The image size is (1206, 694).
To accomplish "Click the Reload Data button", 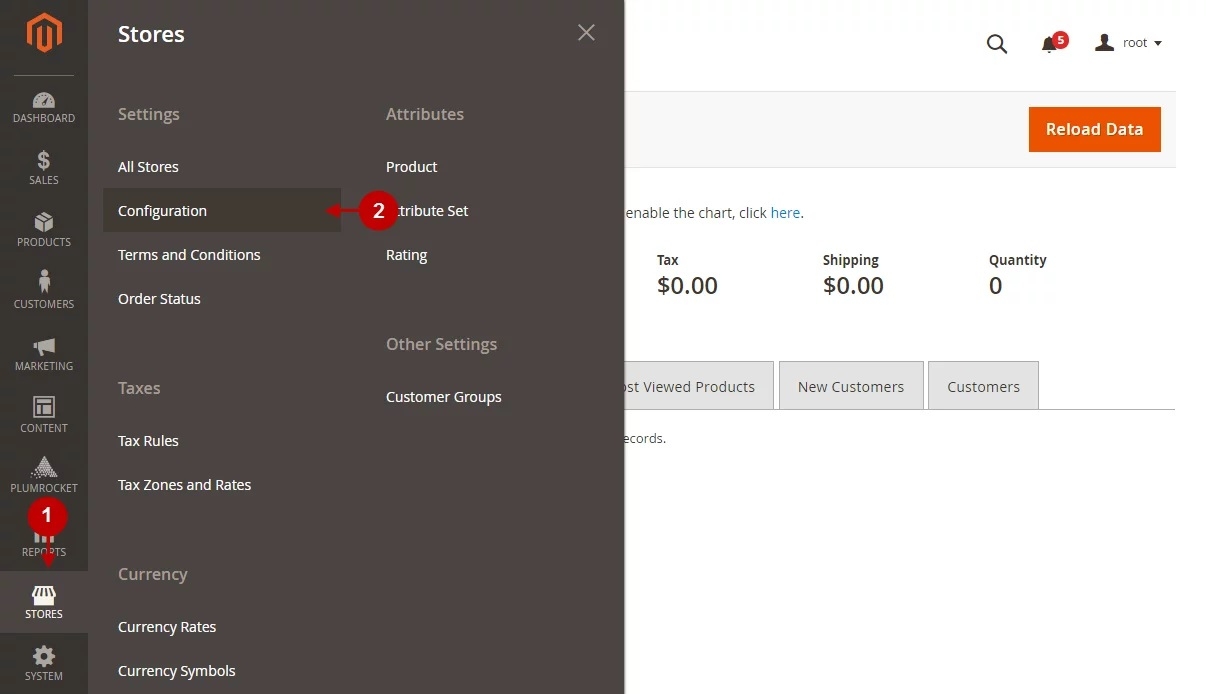I will pos(1094,129).
